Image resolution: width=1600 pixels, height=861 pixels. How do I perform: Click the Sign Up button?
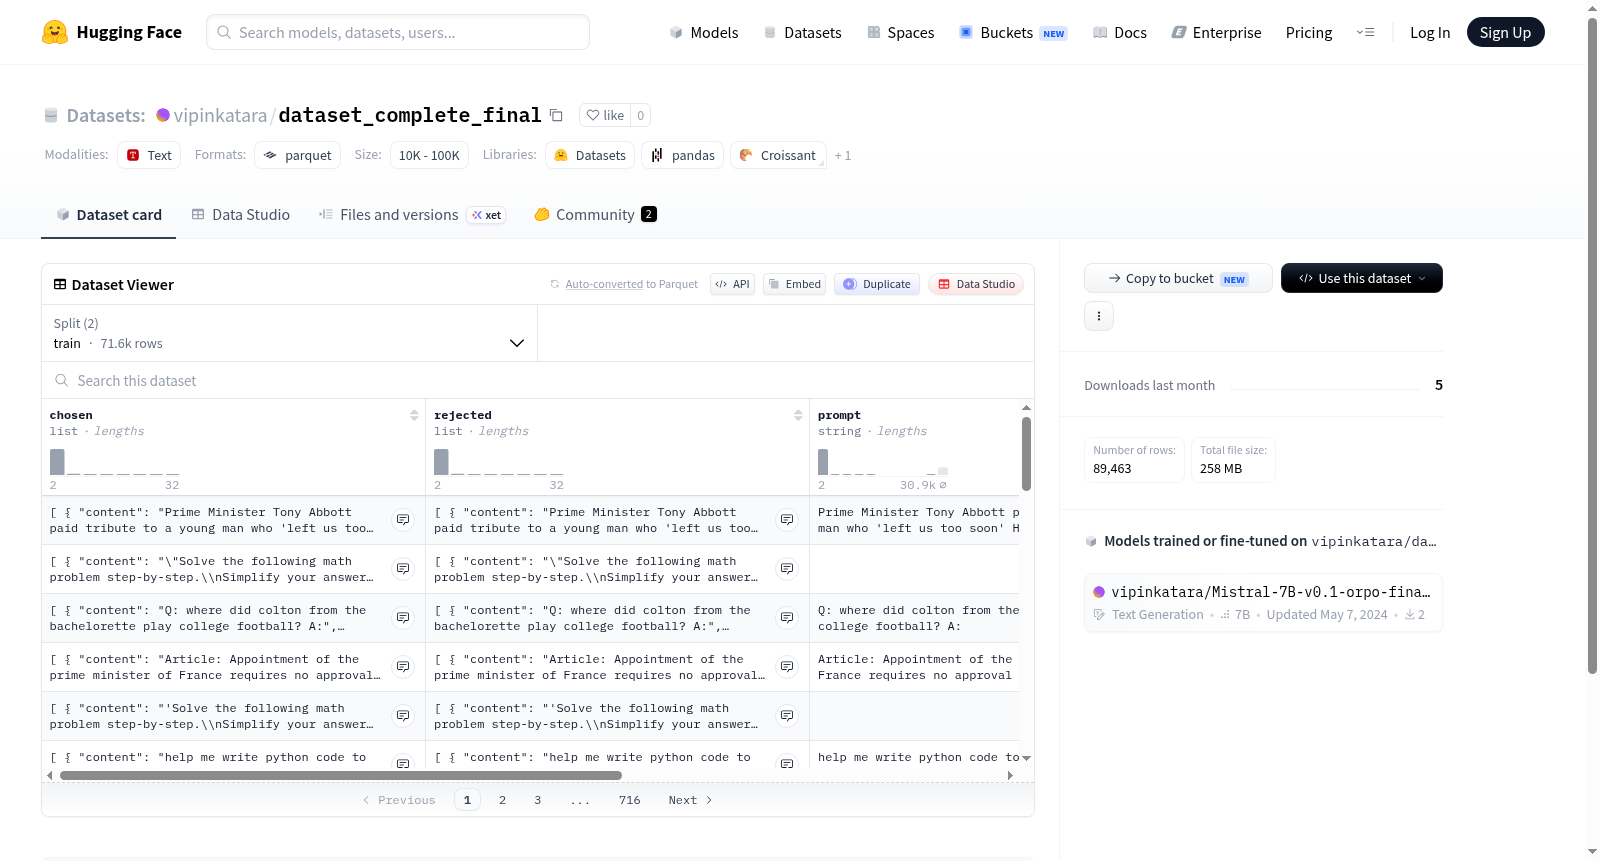coord(1505,32)
